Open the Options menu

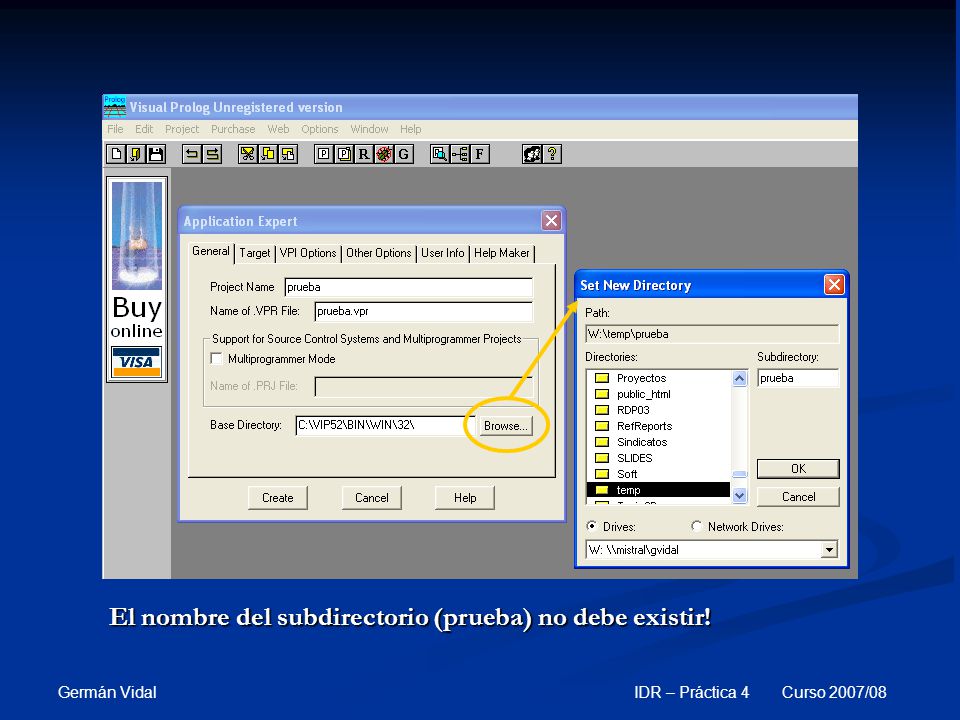click(320, 129)
